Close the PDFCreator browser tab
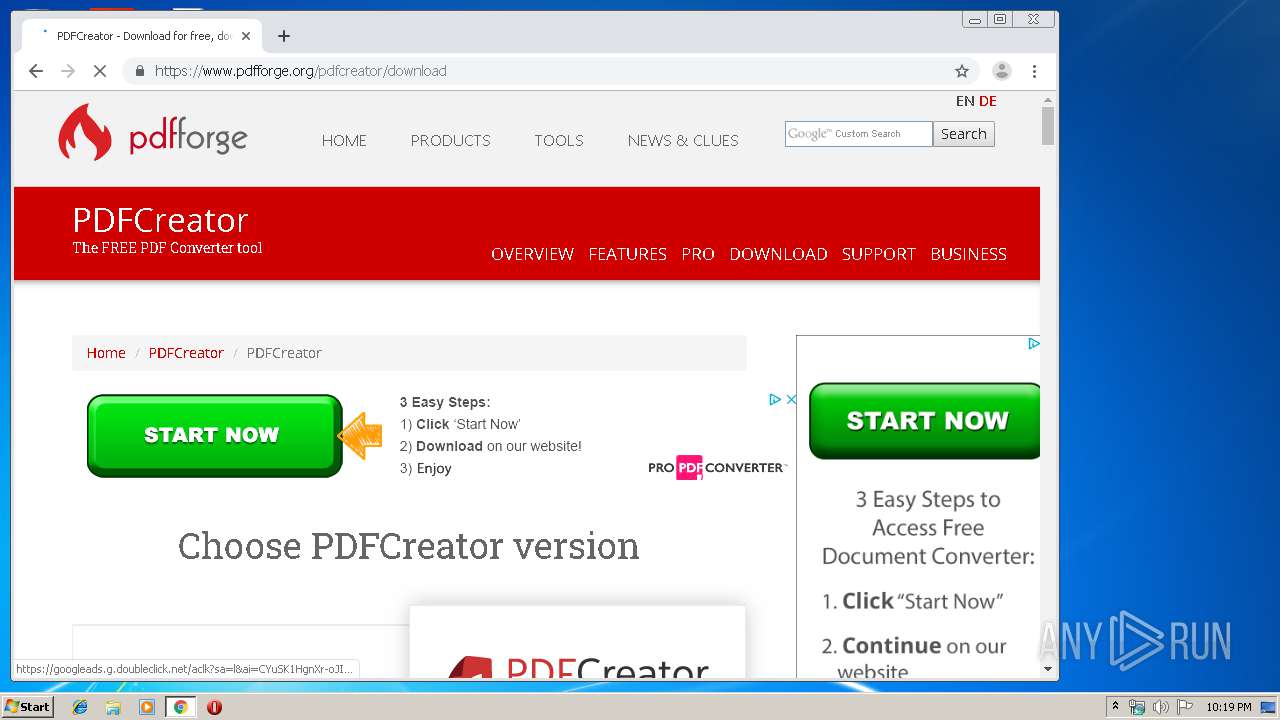Screen dimensions: 1280x720 (246, 36)
